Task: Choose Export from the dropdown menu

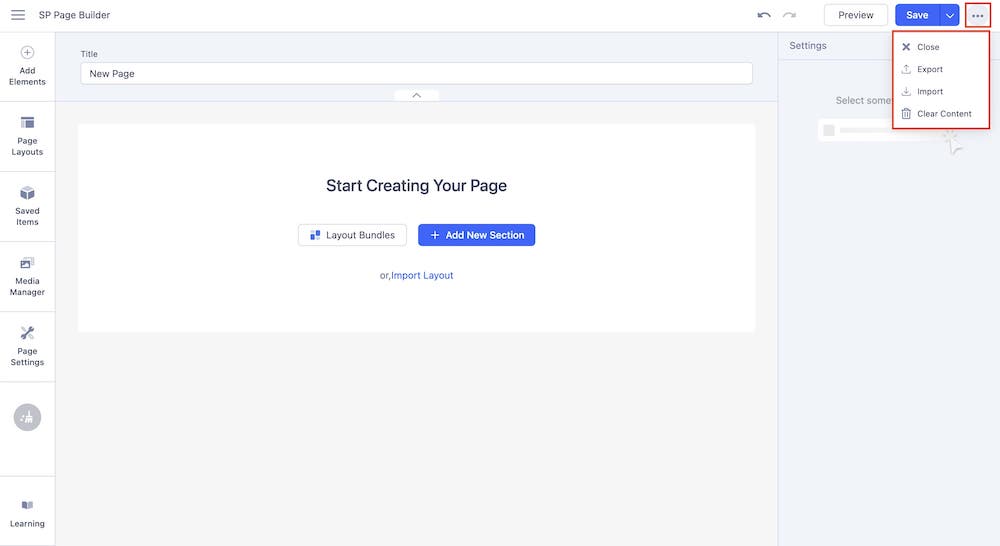Action: [x=929, y=69]
